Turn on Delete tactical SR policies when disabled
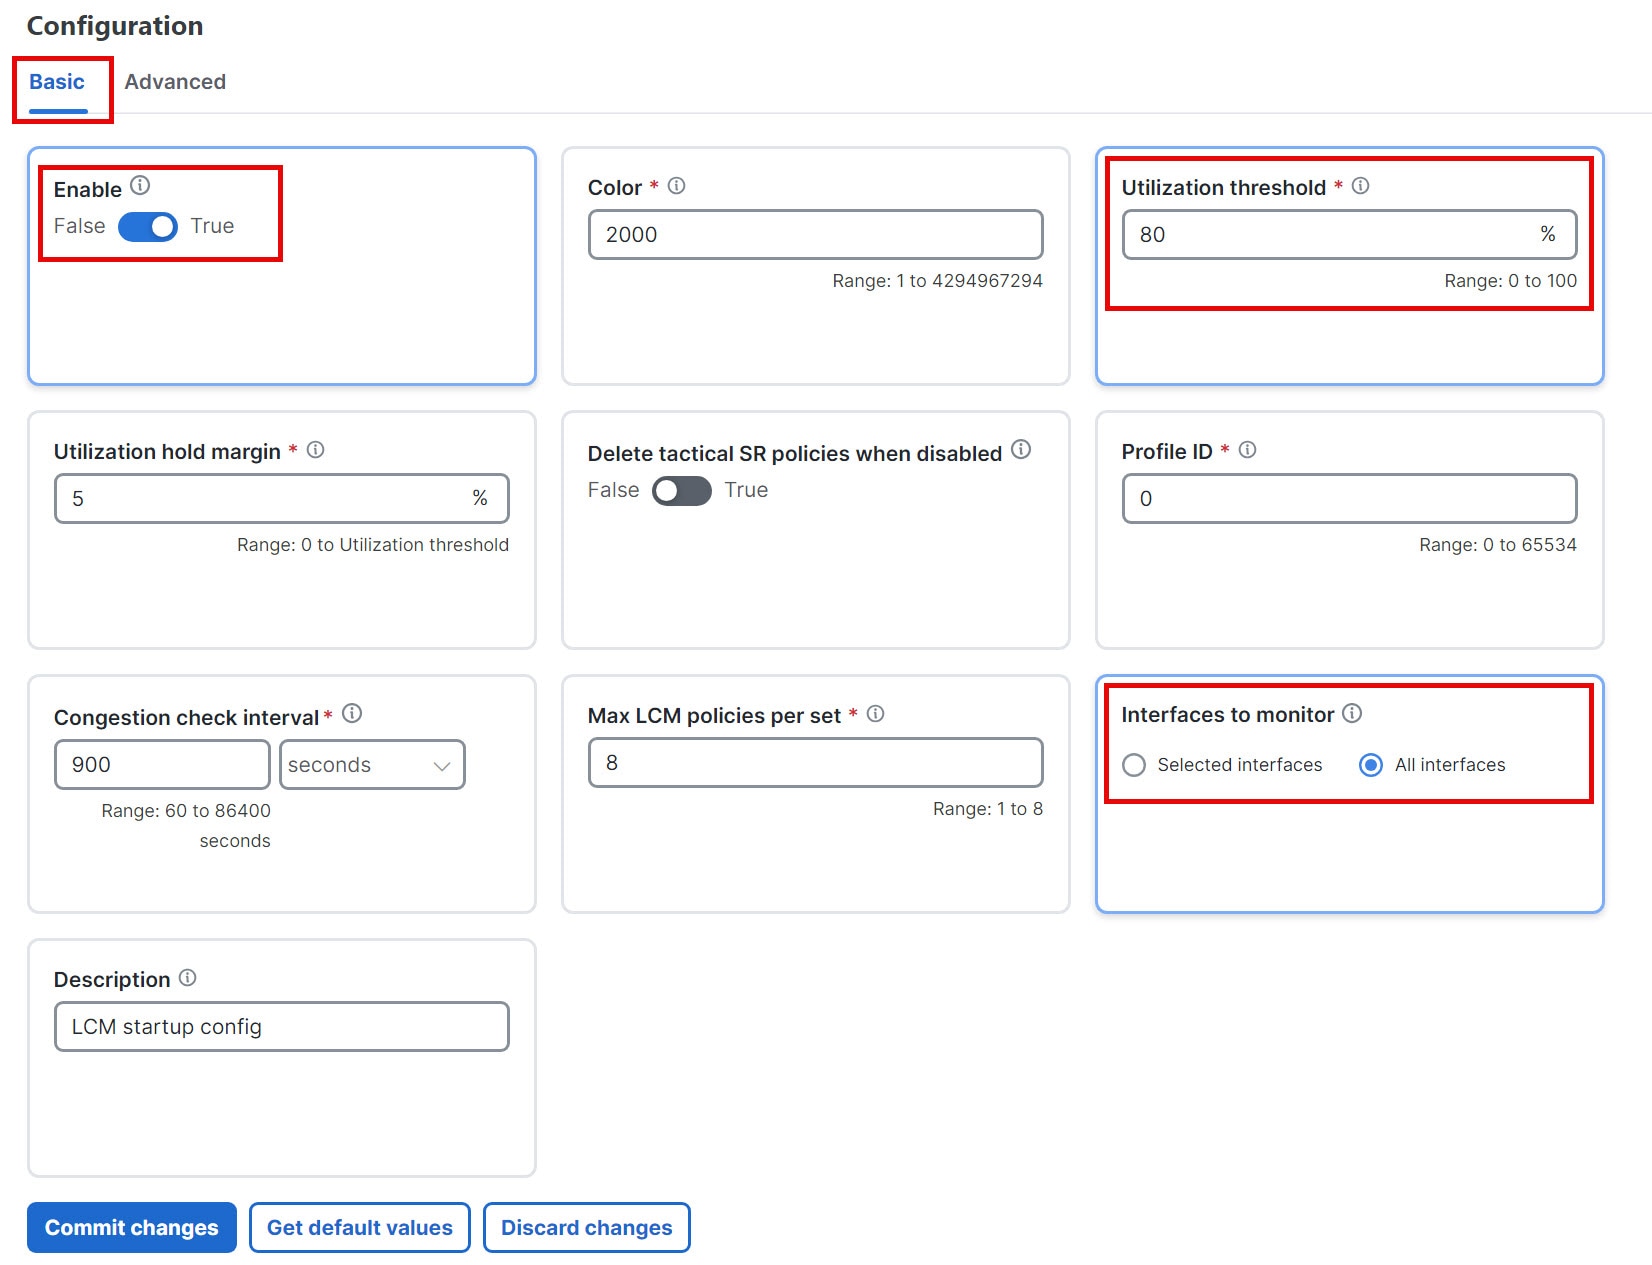The width and height of the screenshot is (1652, 1265). 681,490
